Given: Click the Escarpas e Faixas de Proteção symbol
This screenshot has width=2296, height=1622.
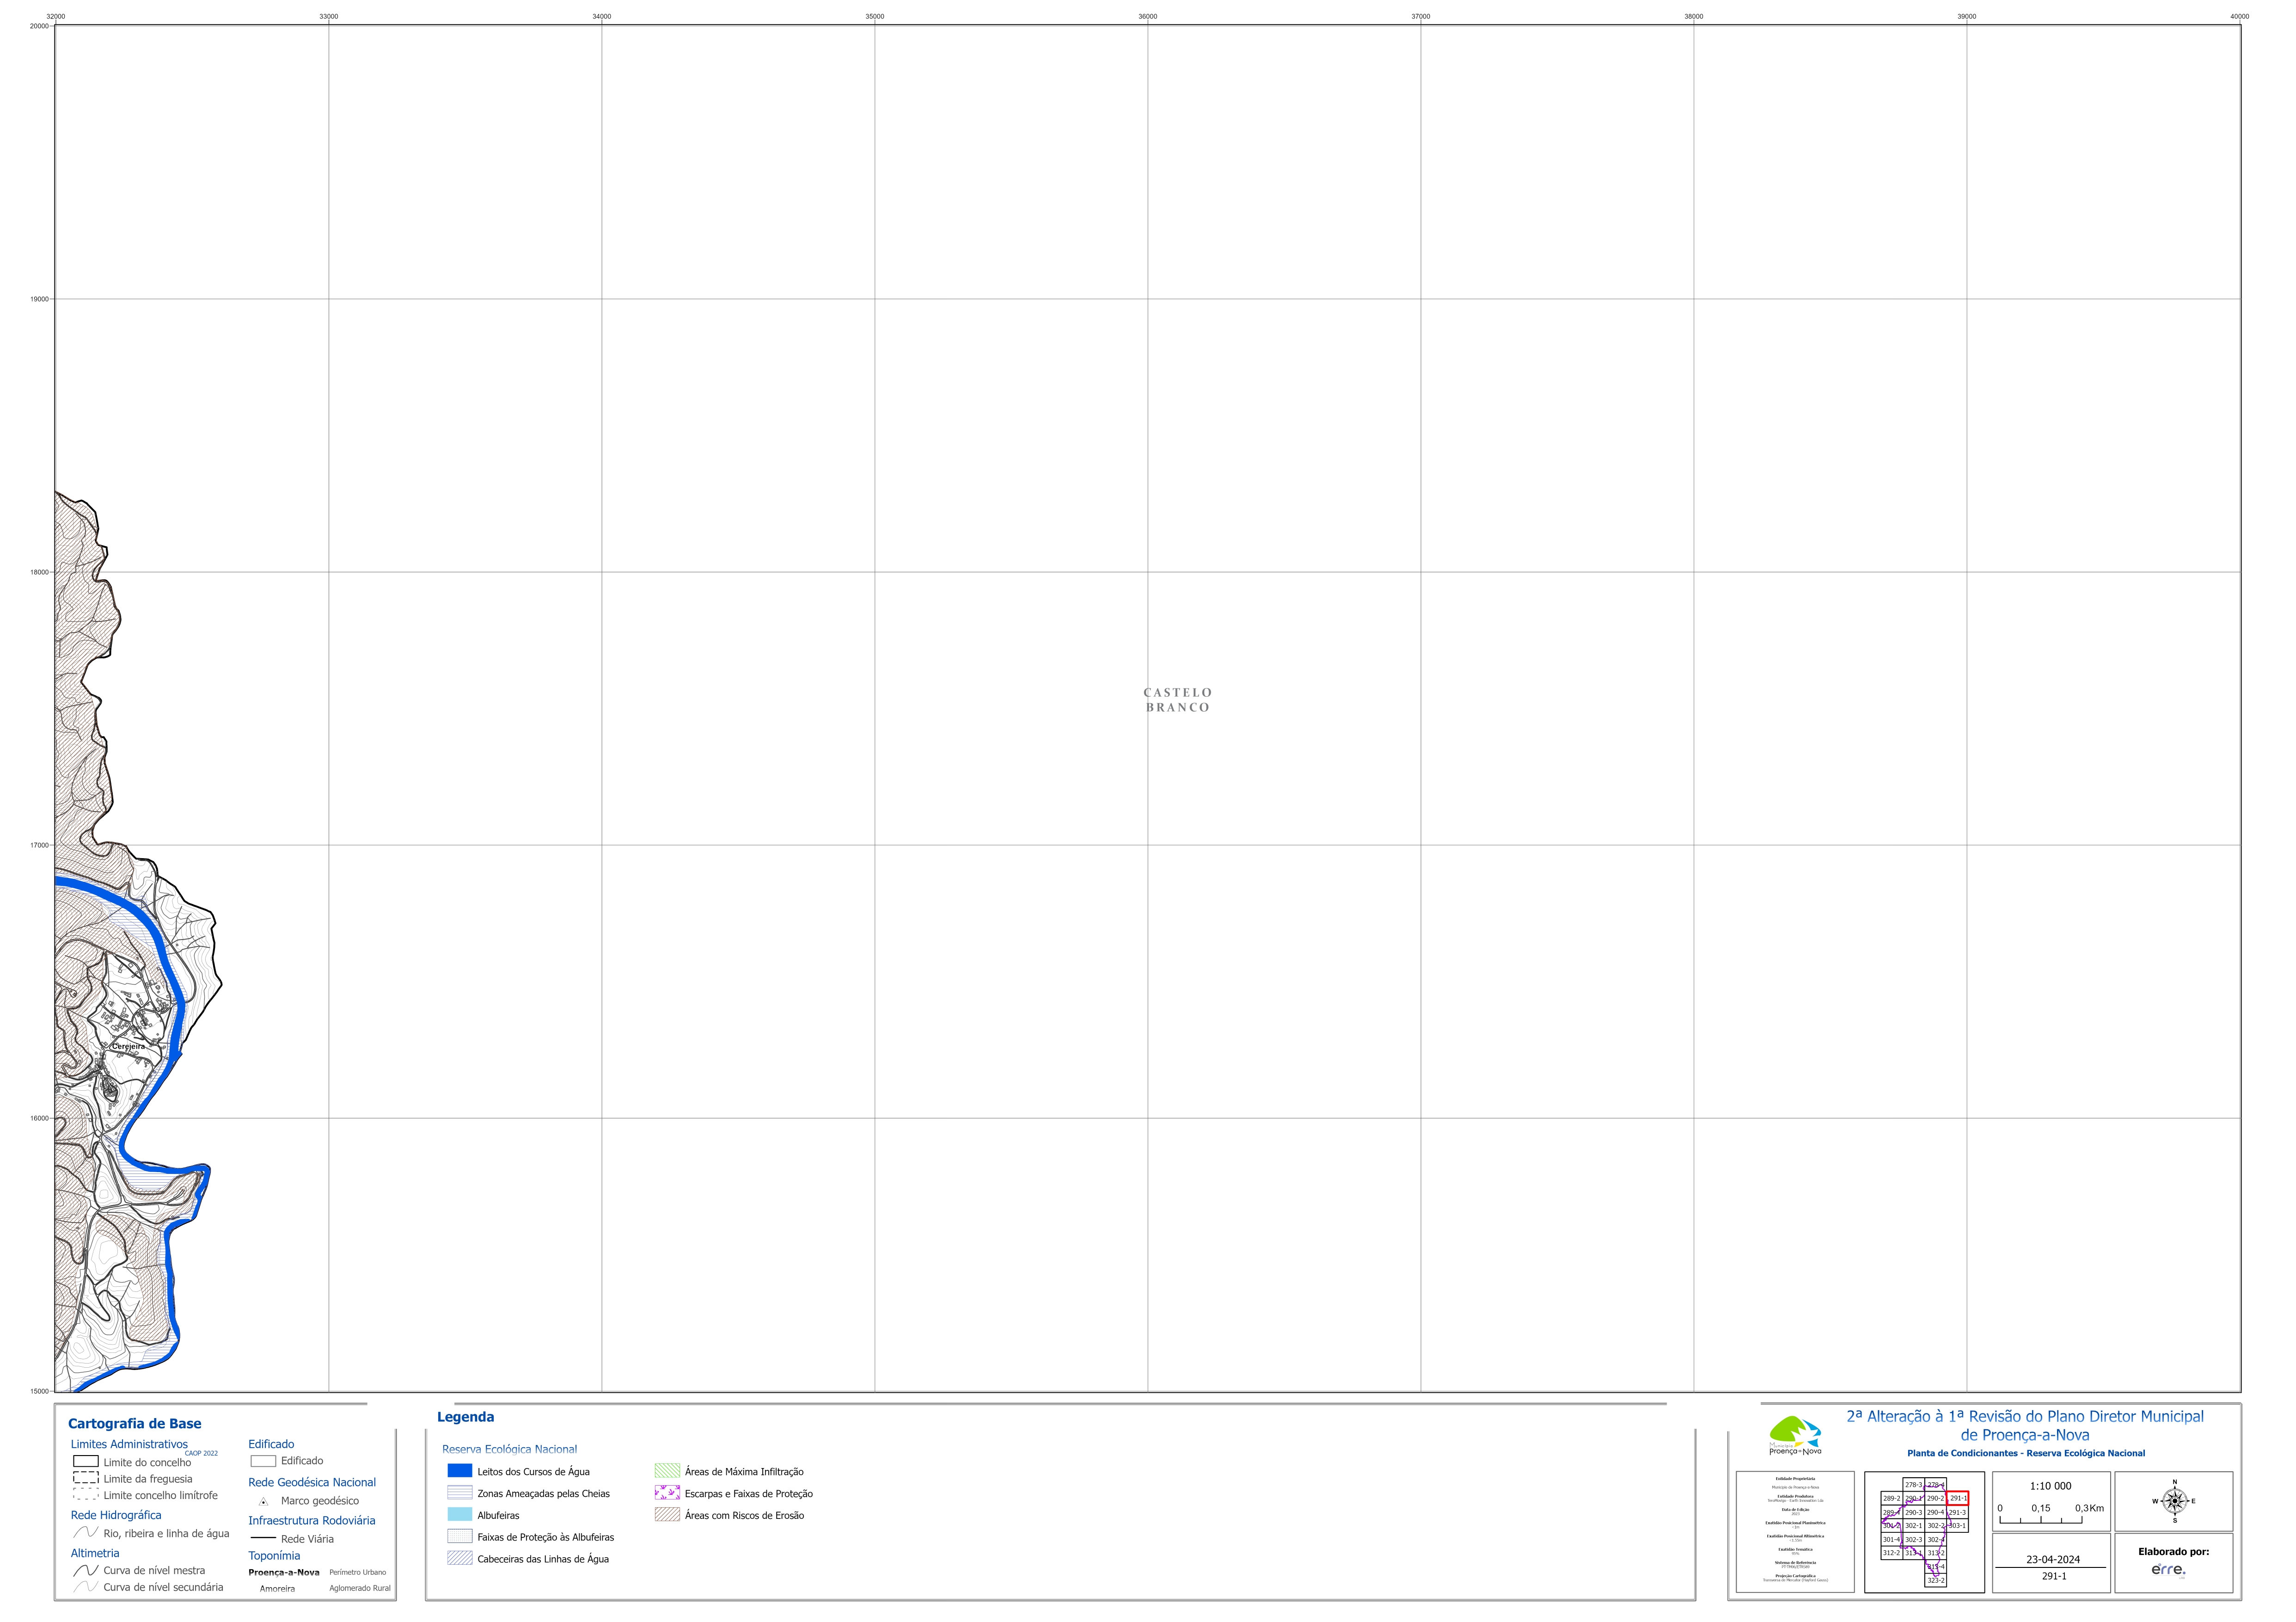Looking at the screenshot, I should coord(667,1493).
